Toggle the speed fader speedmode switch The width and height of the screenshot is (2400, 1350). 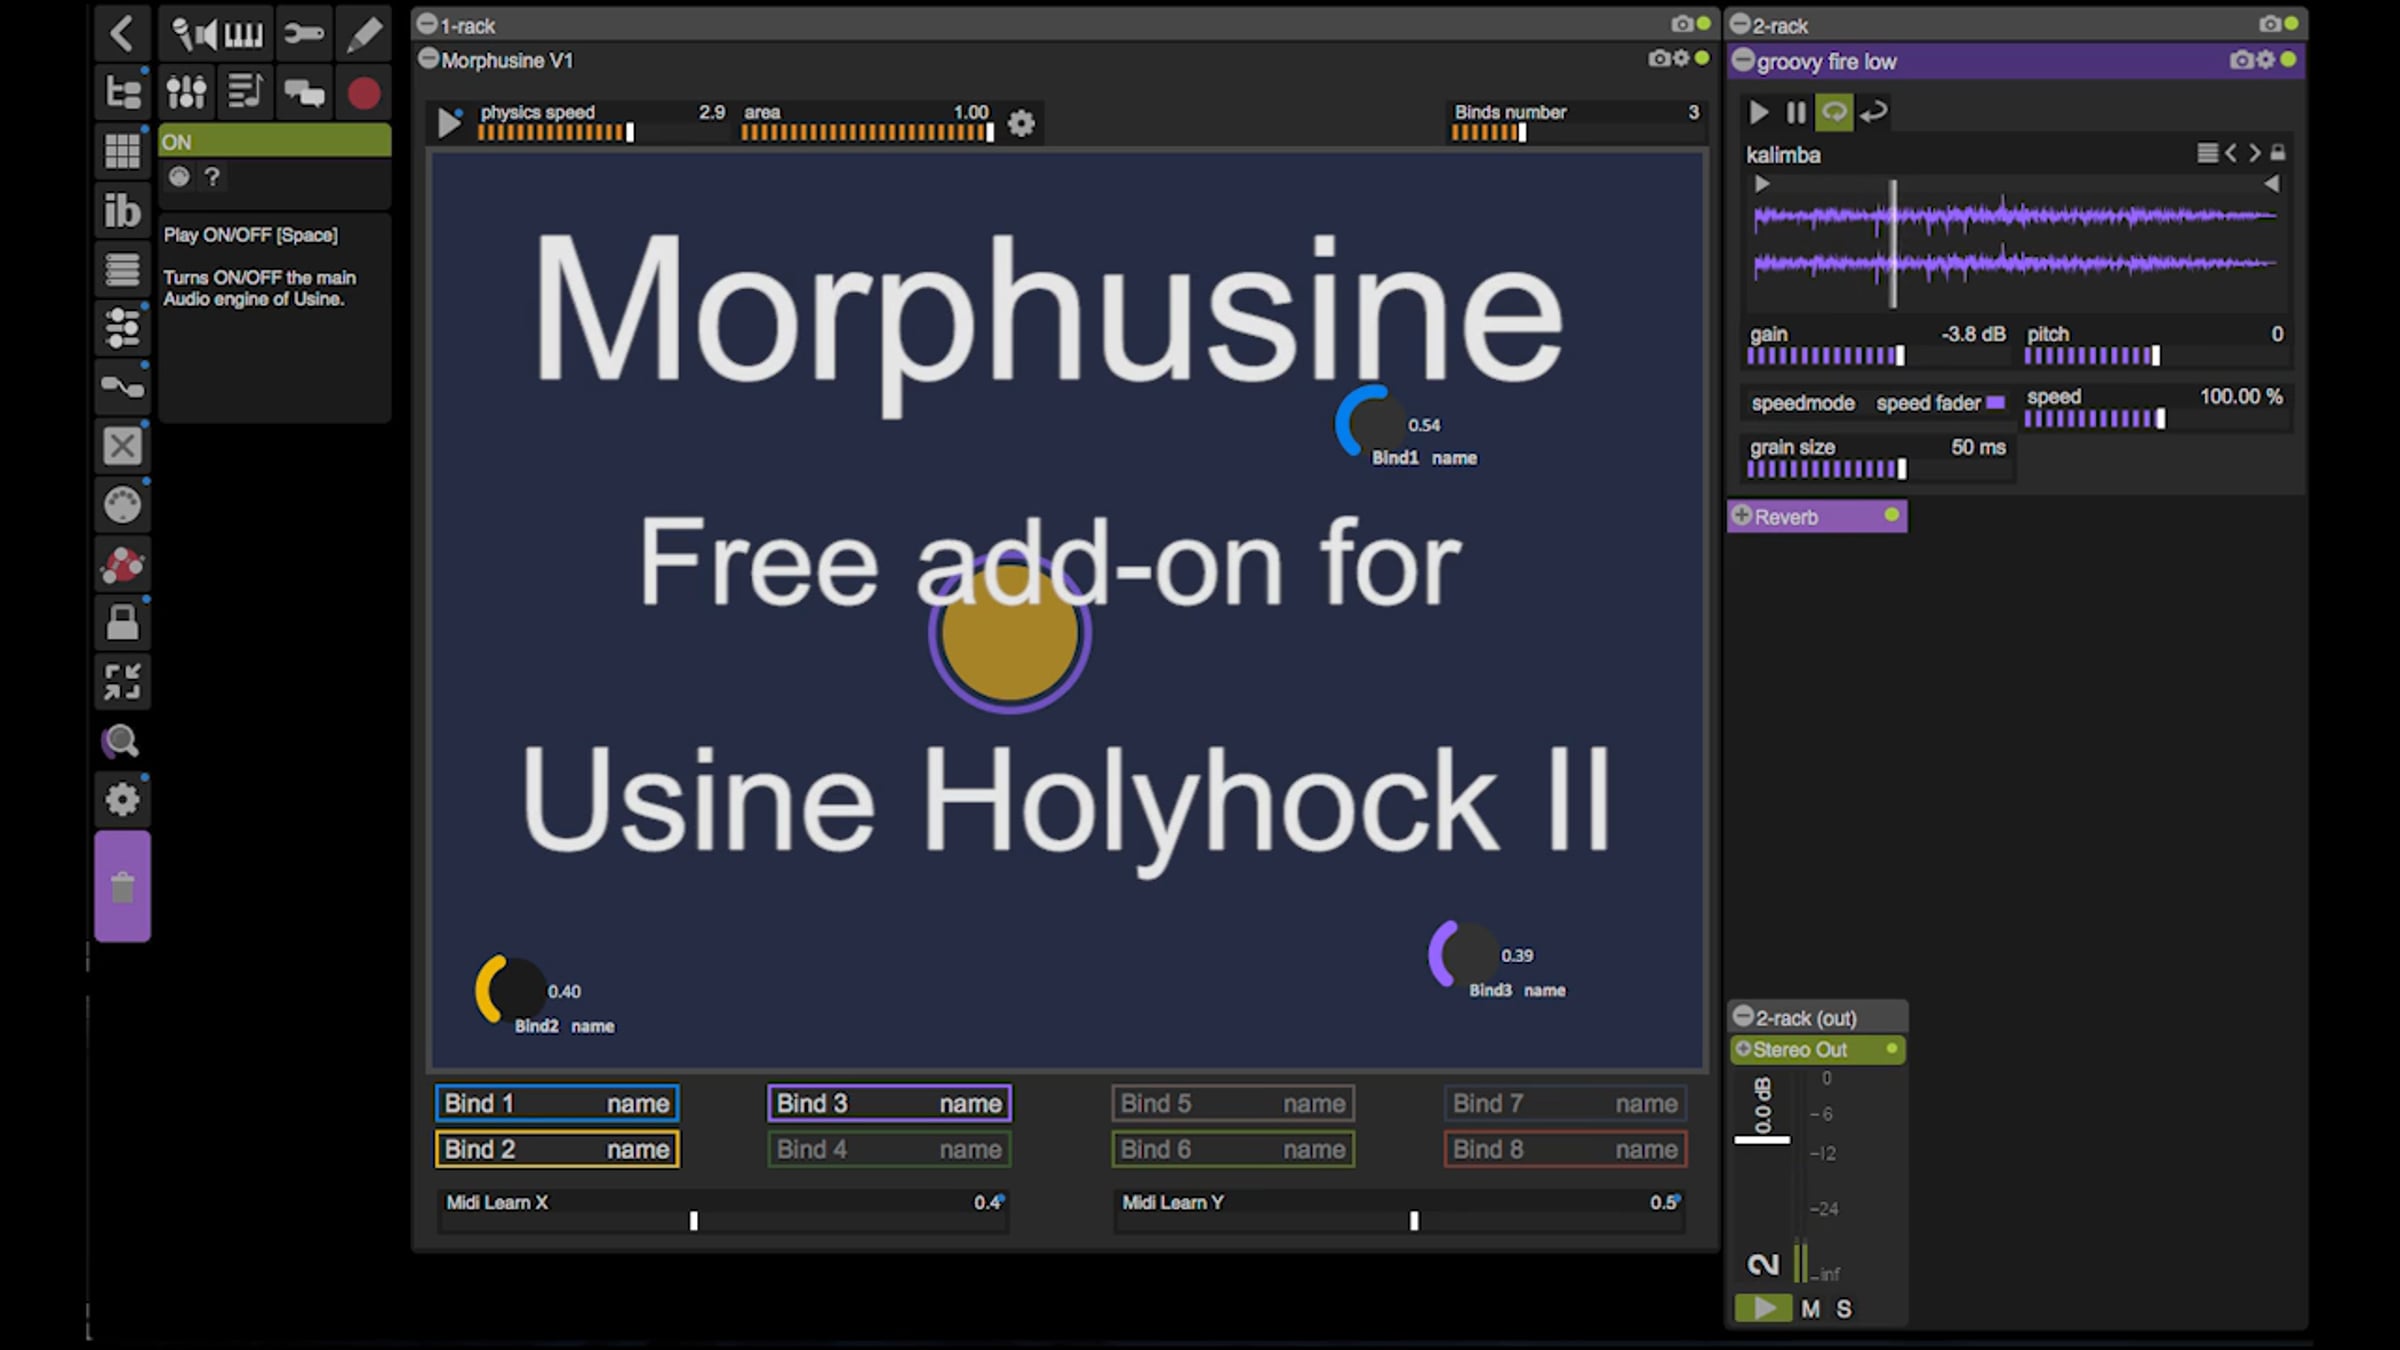click(1995, 403)
